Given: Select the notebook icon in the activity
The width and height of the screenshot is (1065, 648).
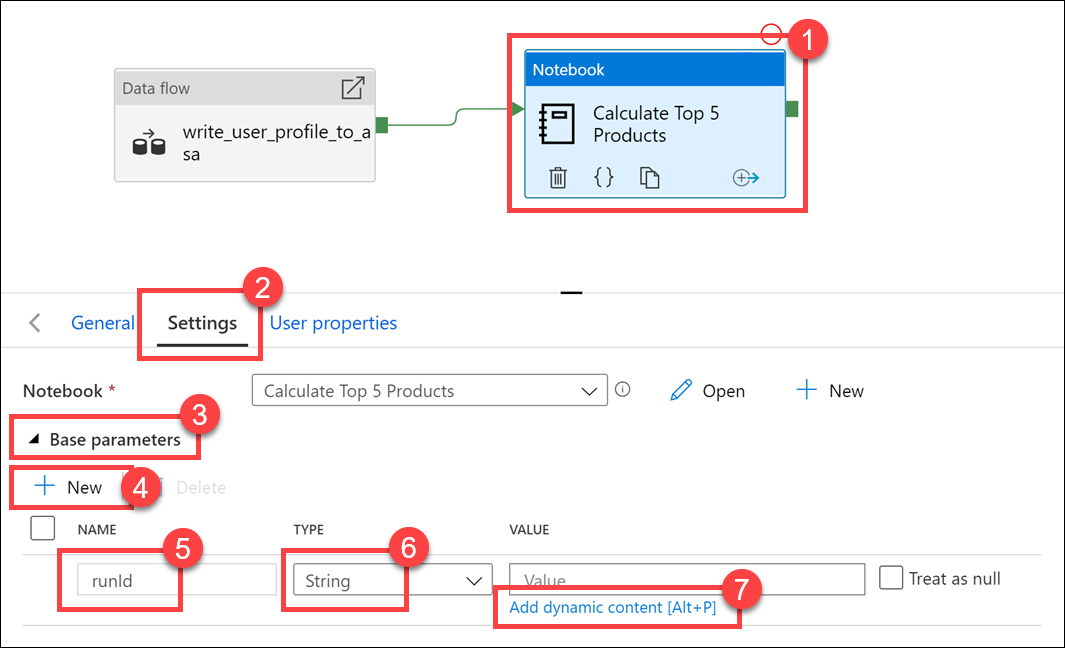Looking at the screenshot, I should 557,124.
